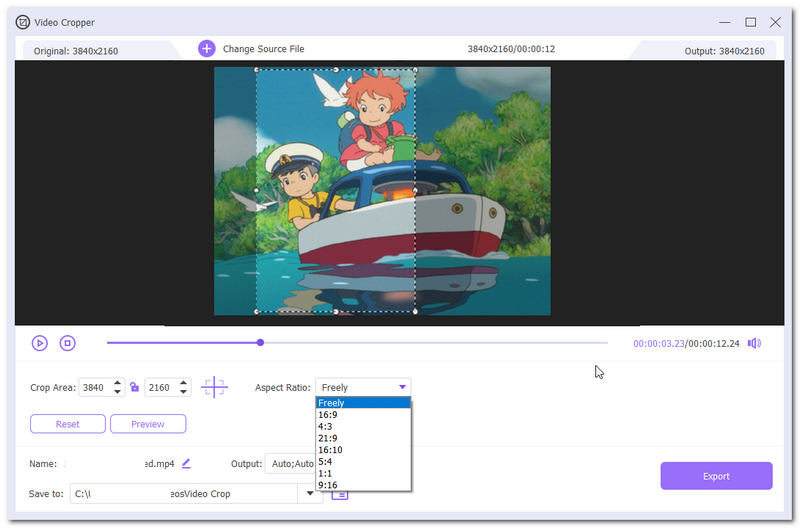The image size is (800, 528).
Task: Mute the volume speaker icon
Action: [x=754, y=343]
